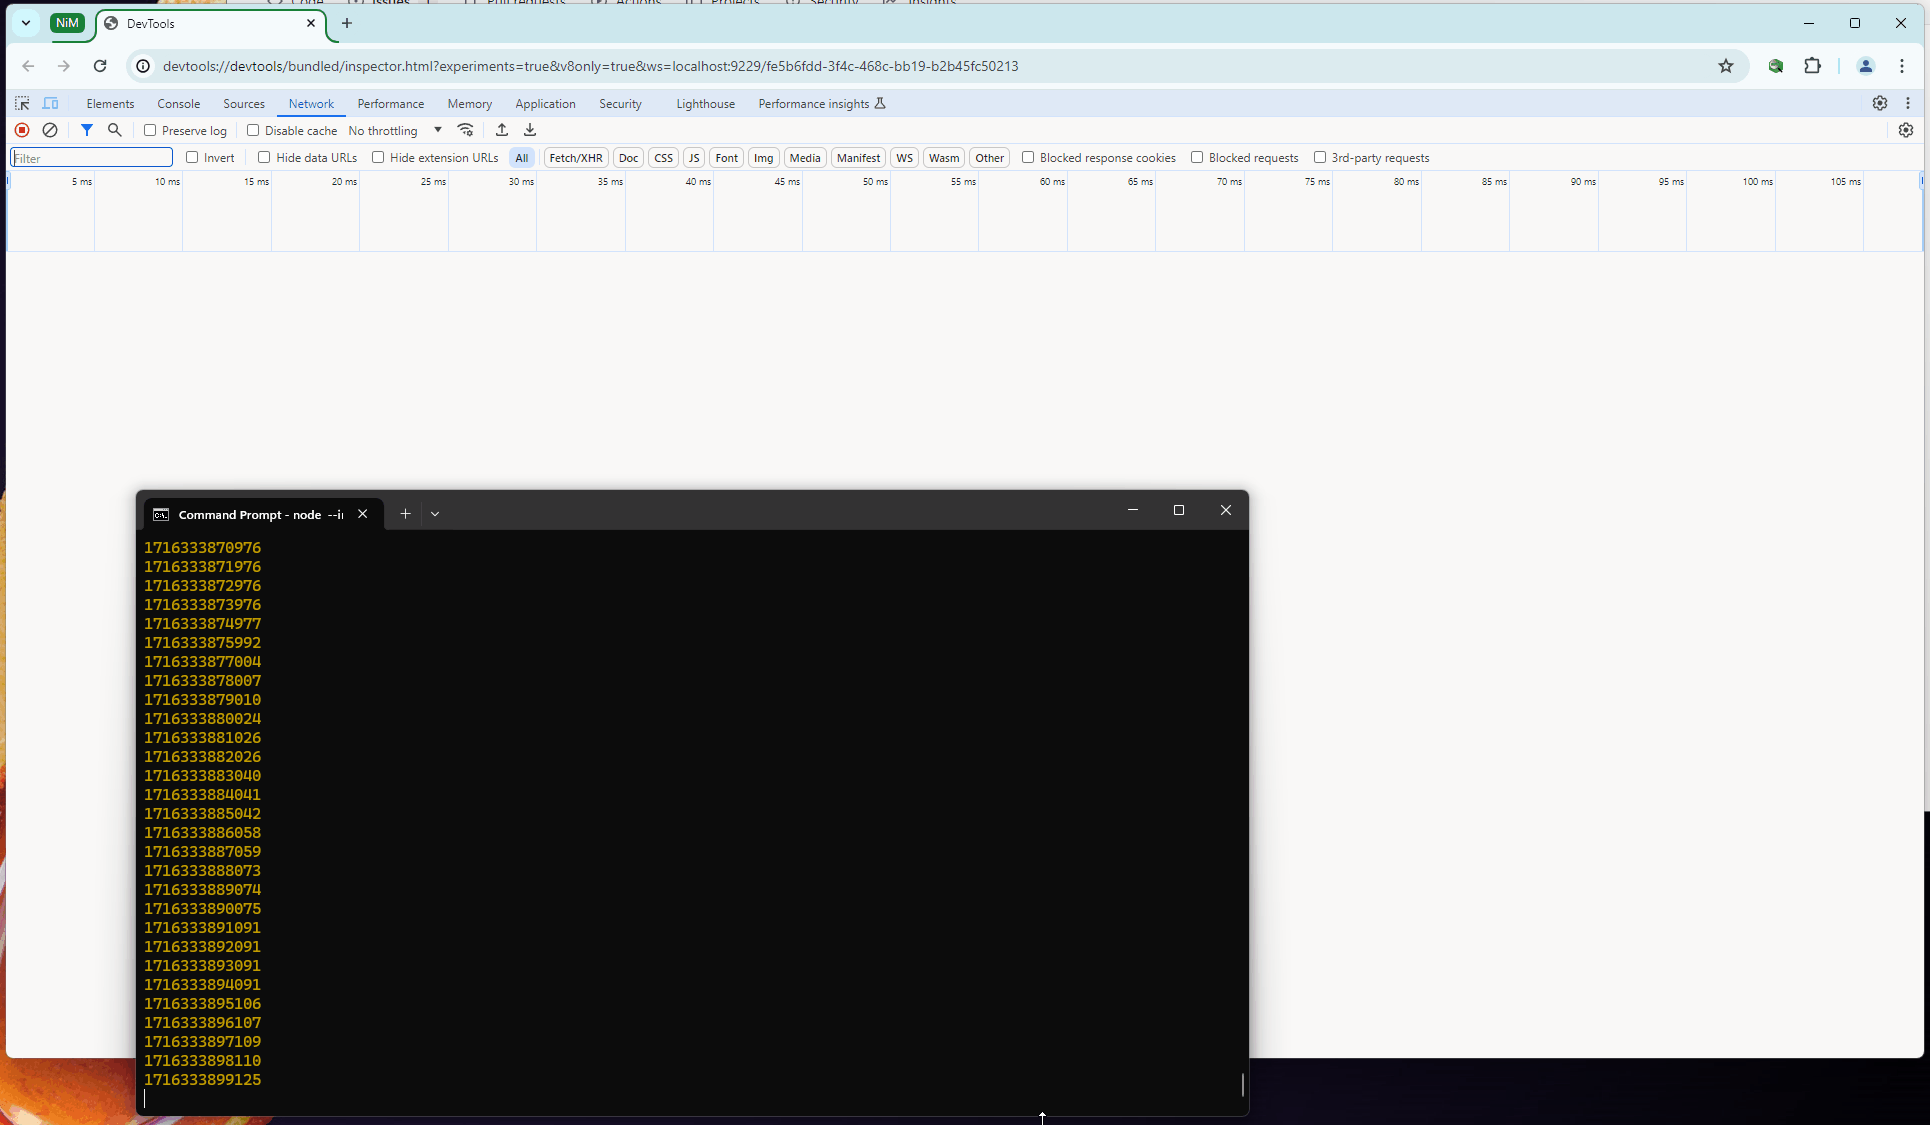The height and width of the screenshot is (1125, 1930).
Task: Open No throttling dropdown
Action: pos(395,130)
